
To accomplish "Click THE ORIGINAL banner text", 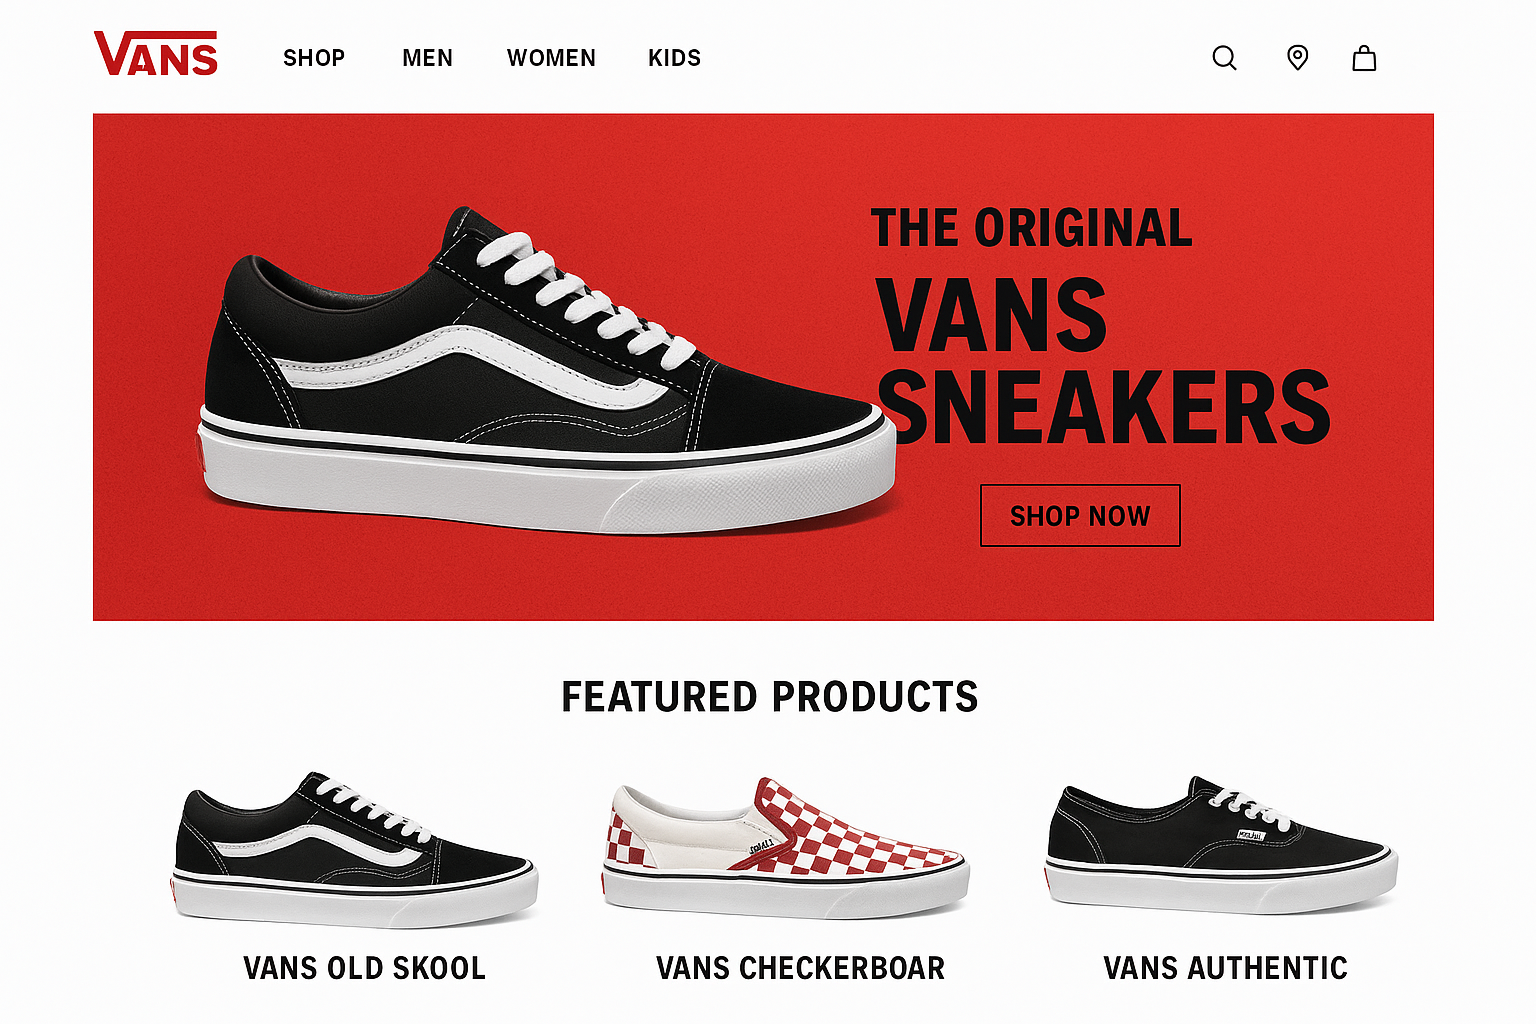I will 1031,228.
